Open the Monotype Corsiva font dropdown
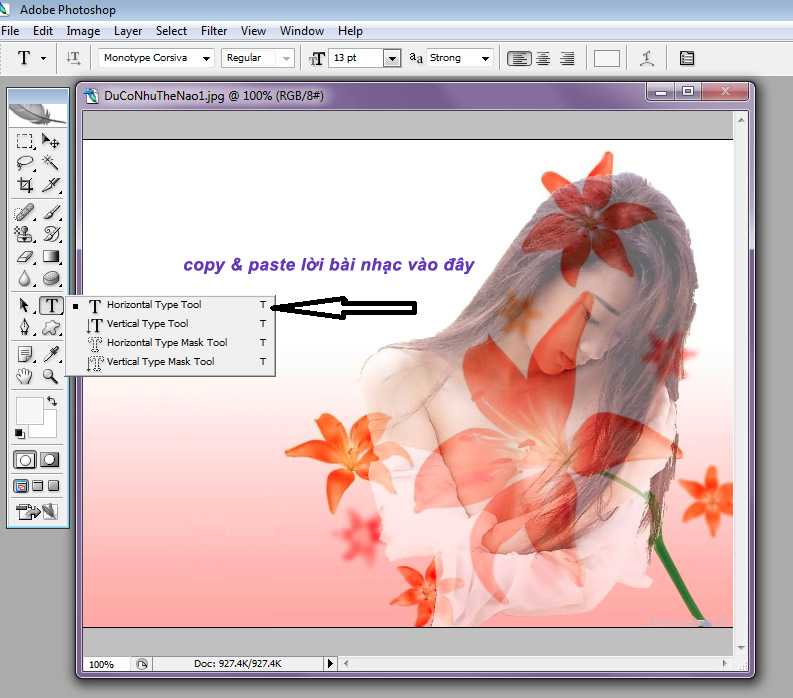793x698 pixels. [x=206, y=58]
